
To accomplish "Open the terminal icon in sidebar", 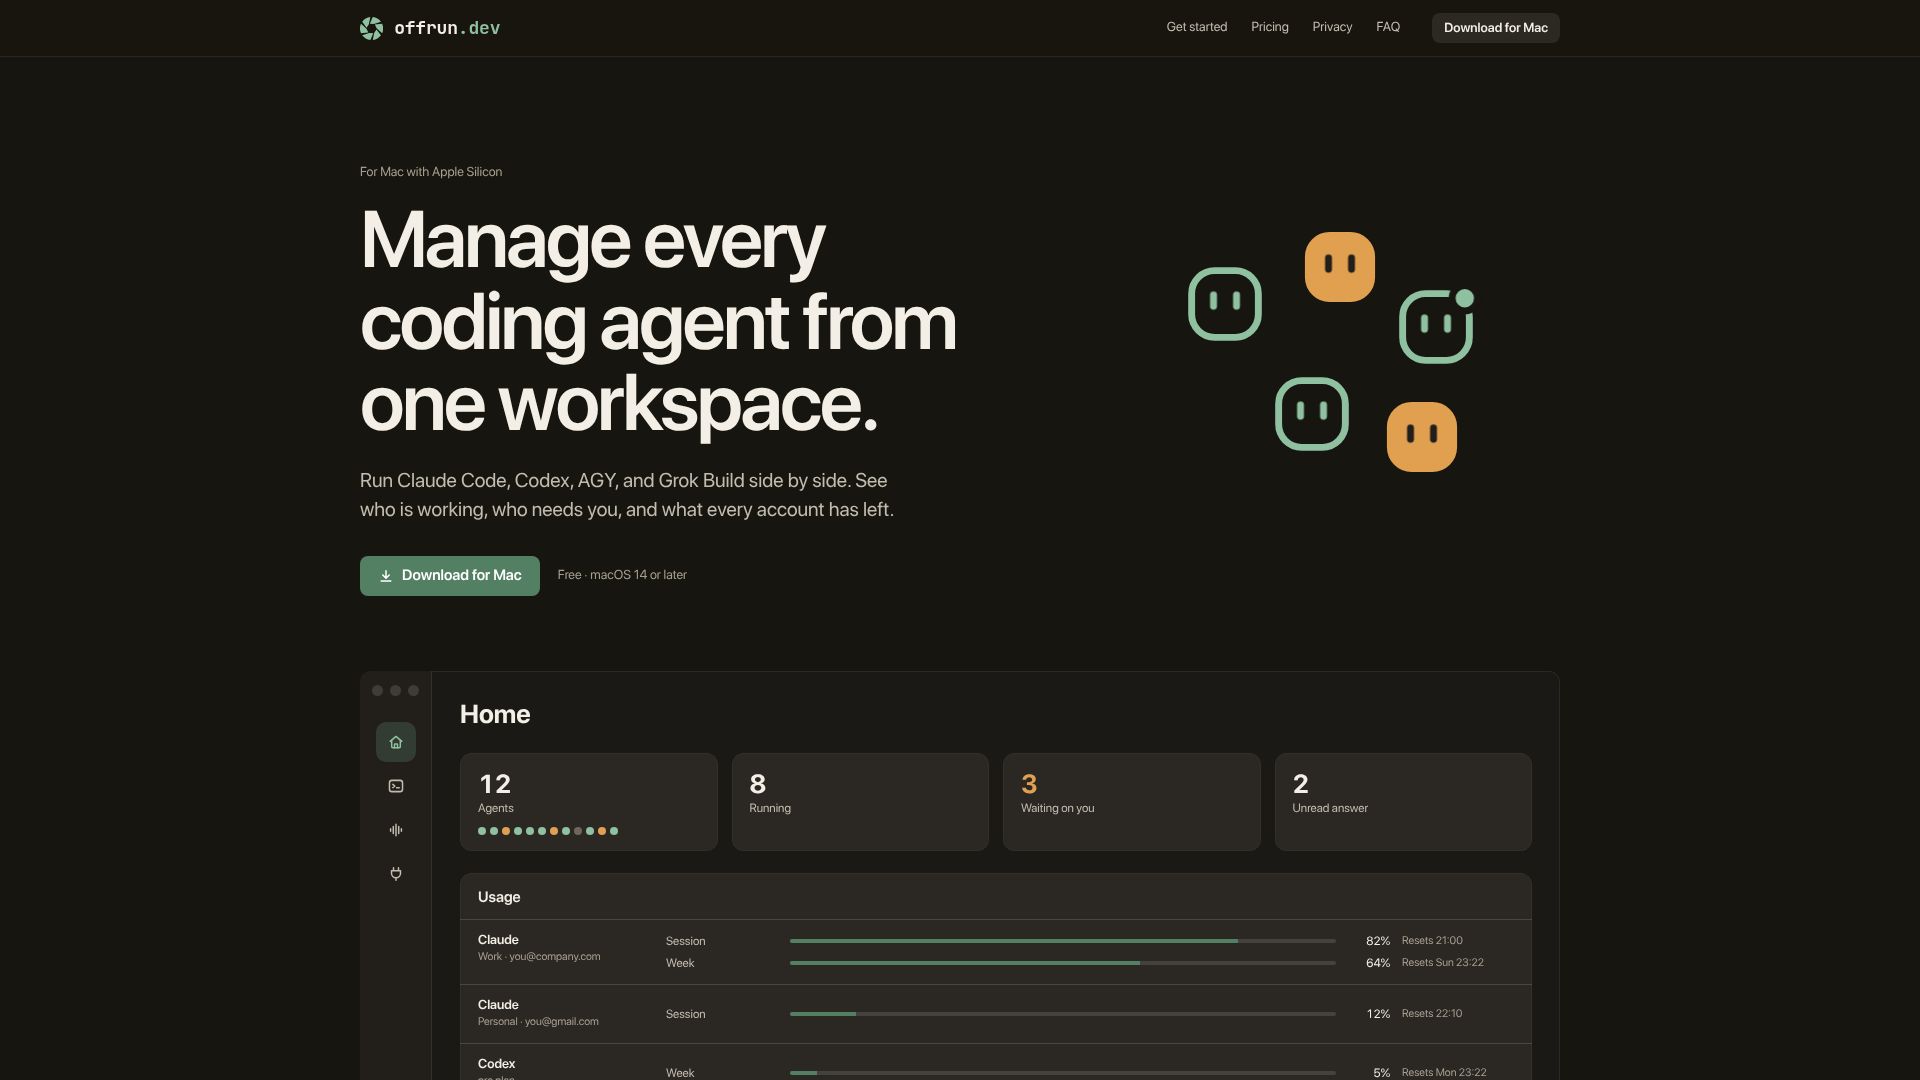I will (396, 786).
